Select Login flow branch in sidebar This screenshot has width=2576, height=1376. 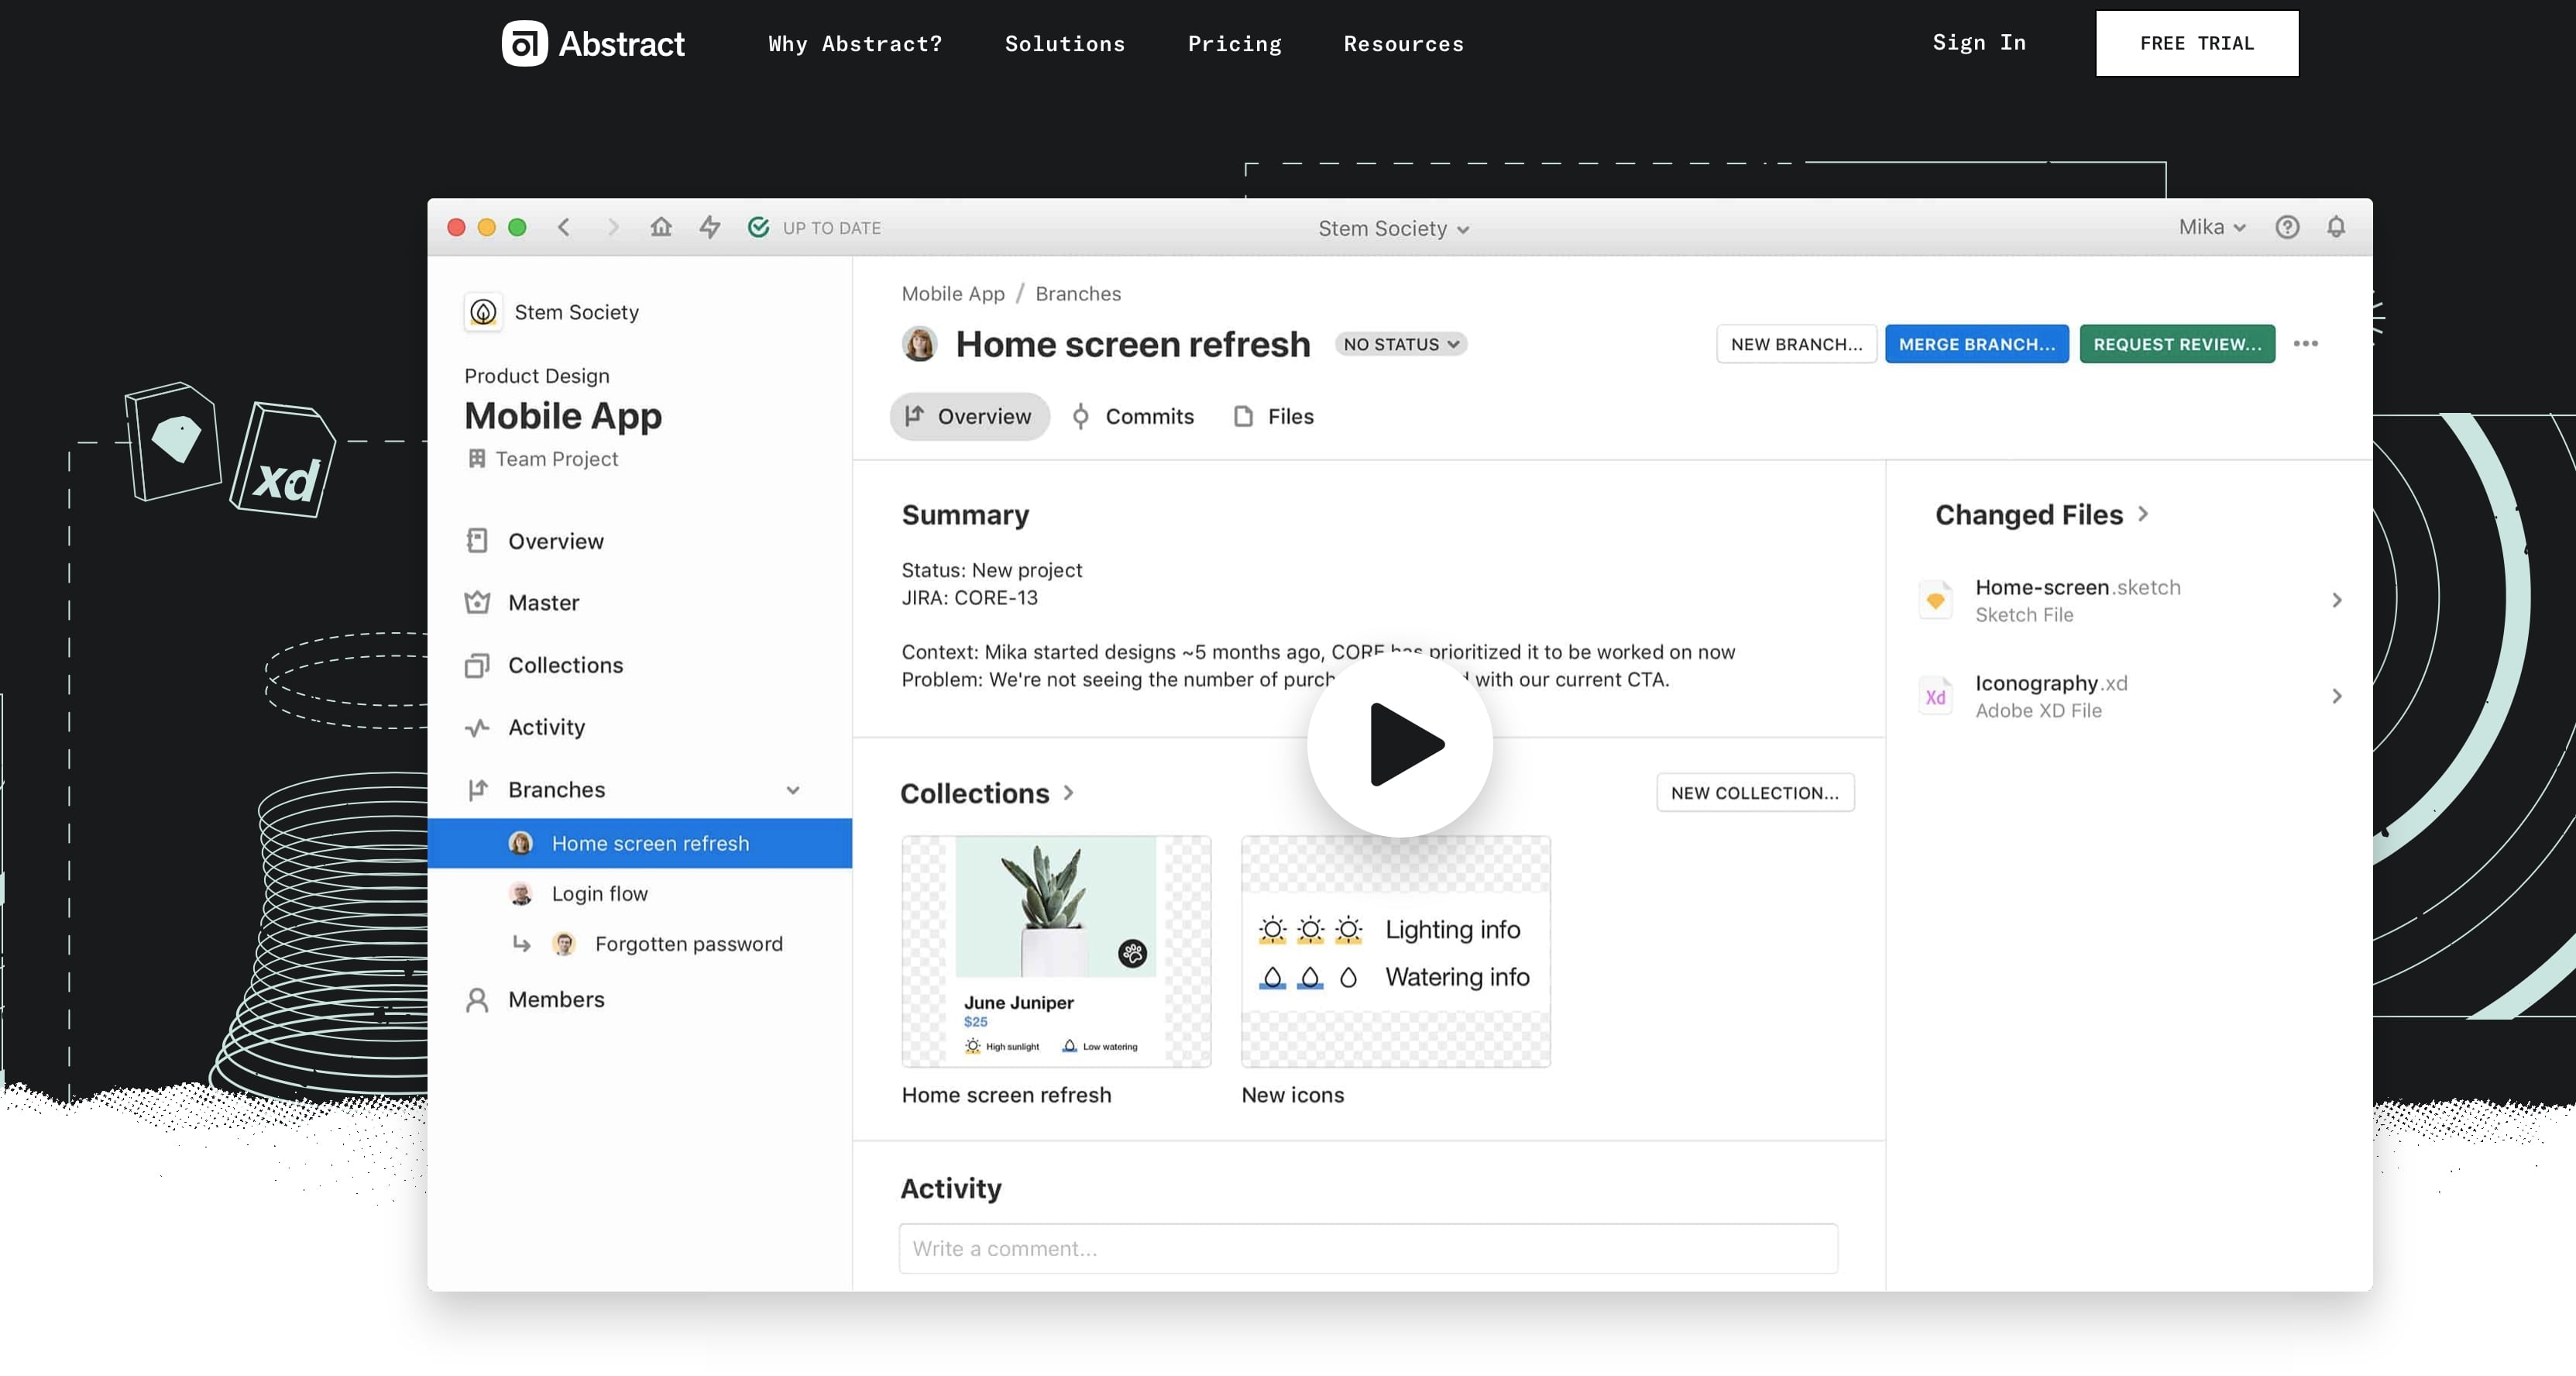click(599, 893)
